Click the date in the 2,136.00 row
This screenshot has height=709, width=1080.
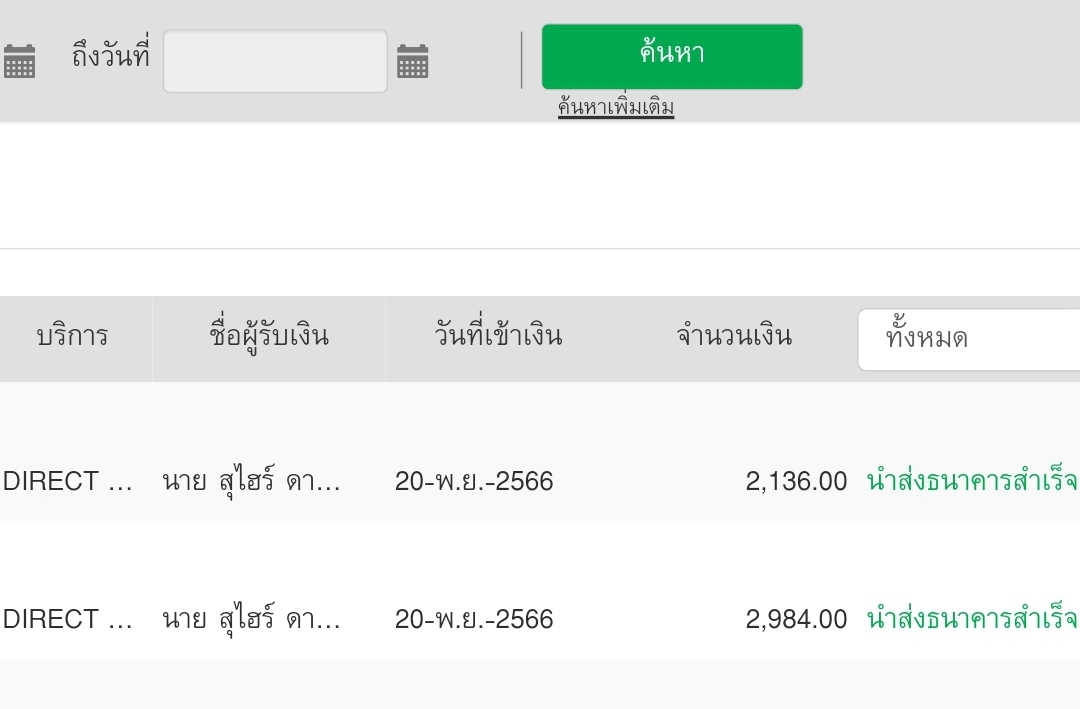tap(474, 482)
